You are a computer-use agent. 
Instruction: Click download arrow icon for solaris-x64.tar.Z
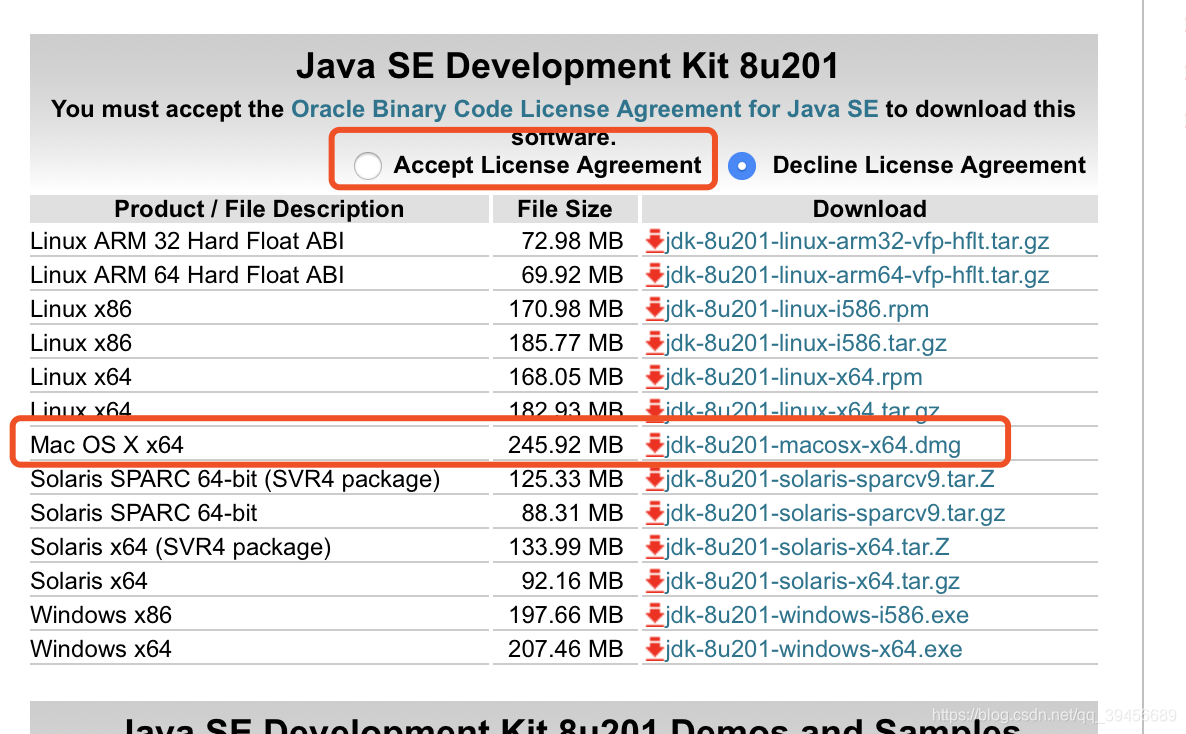tap(655, 547)
